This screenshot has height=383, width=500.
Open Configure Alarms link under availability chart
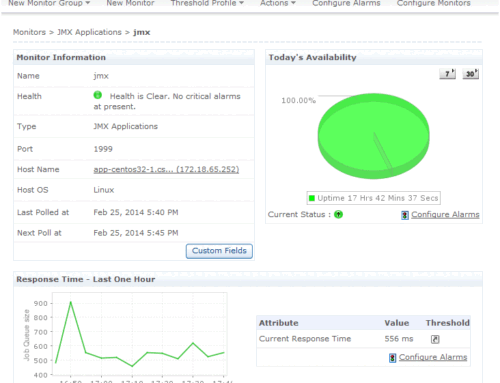(445, 215)
